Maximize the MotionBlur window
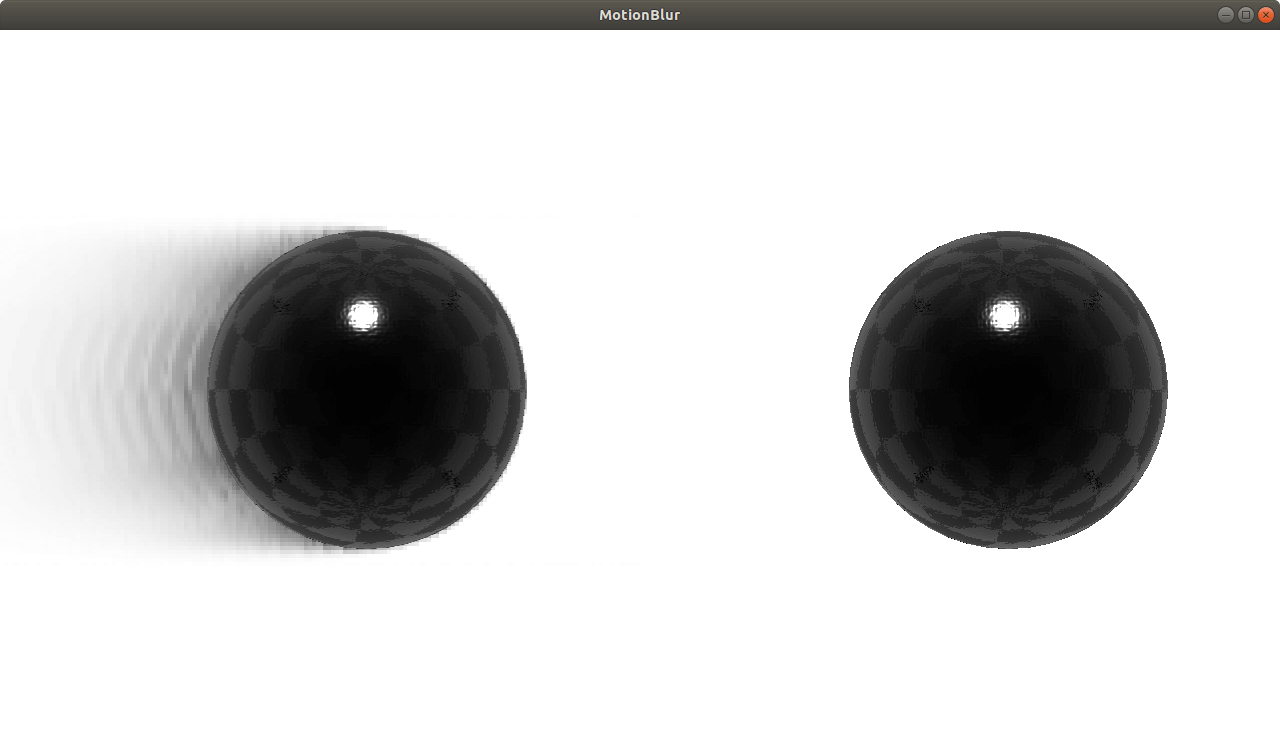The image size is (1280, 750). (1246, 15)
